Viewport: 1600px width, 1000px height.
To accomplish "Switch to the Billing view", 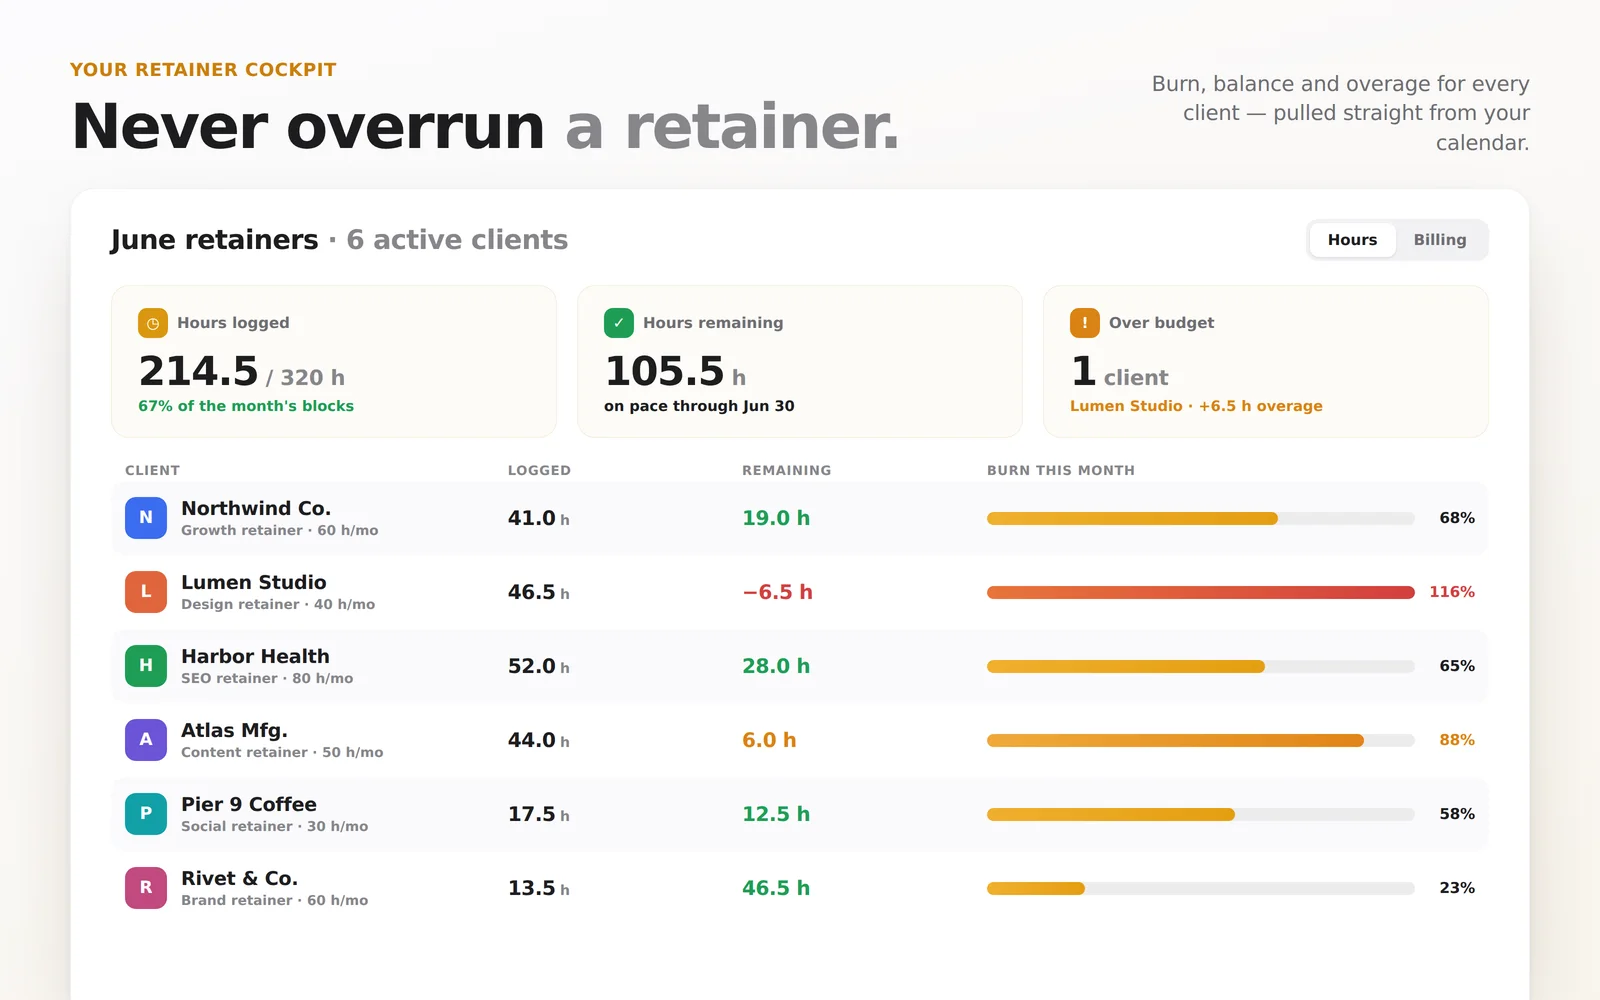I will point(1440,240).
